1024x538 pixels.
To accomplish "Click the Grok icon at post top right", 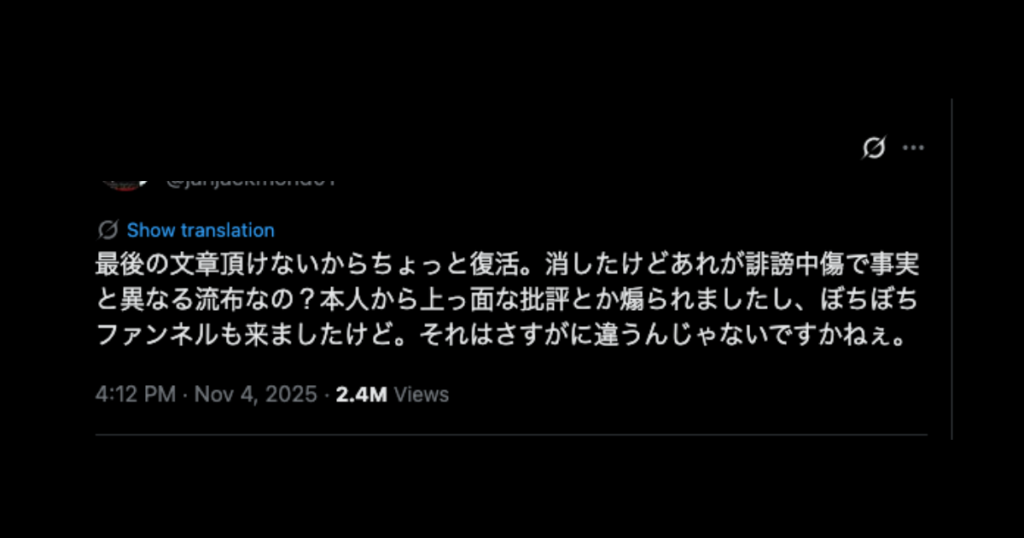I will pyautogui.click(x=874, y=148).
